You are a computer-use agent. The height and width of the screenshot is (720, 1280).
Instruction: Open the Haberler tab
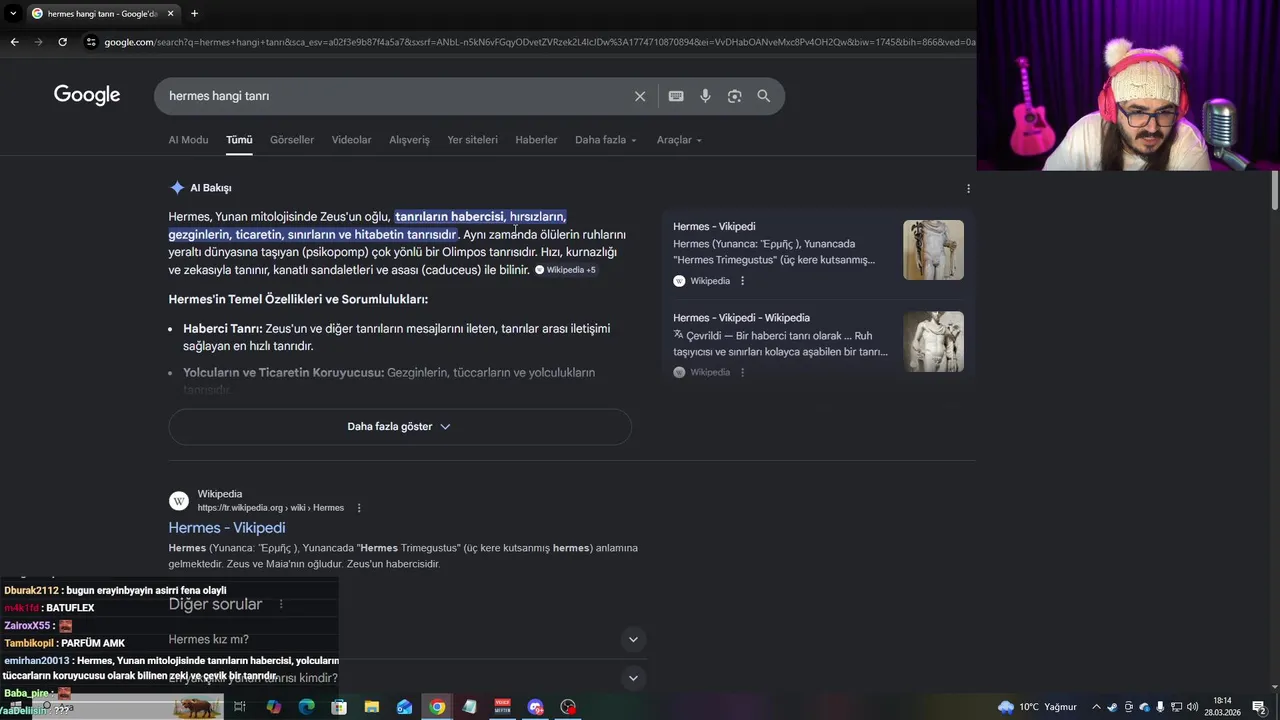tap(536, 140)
